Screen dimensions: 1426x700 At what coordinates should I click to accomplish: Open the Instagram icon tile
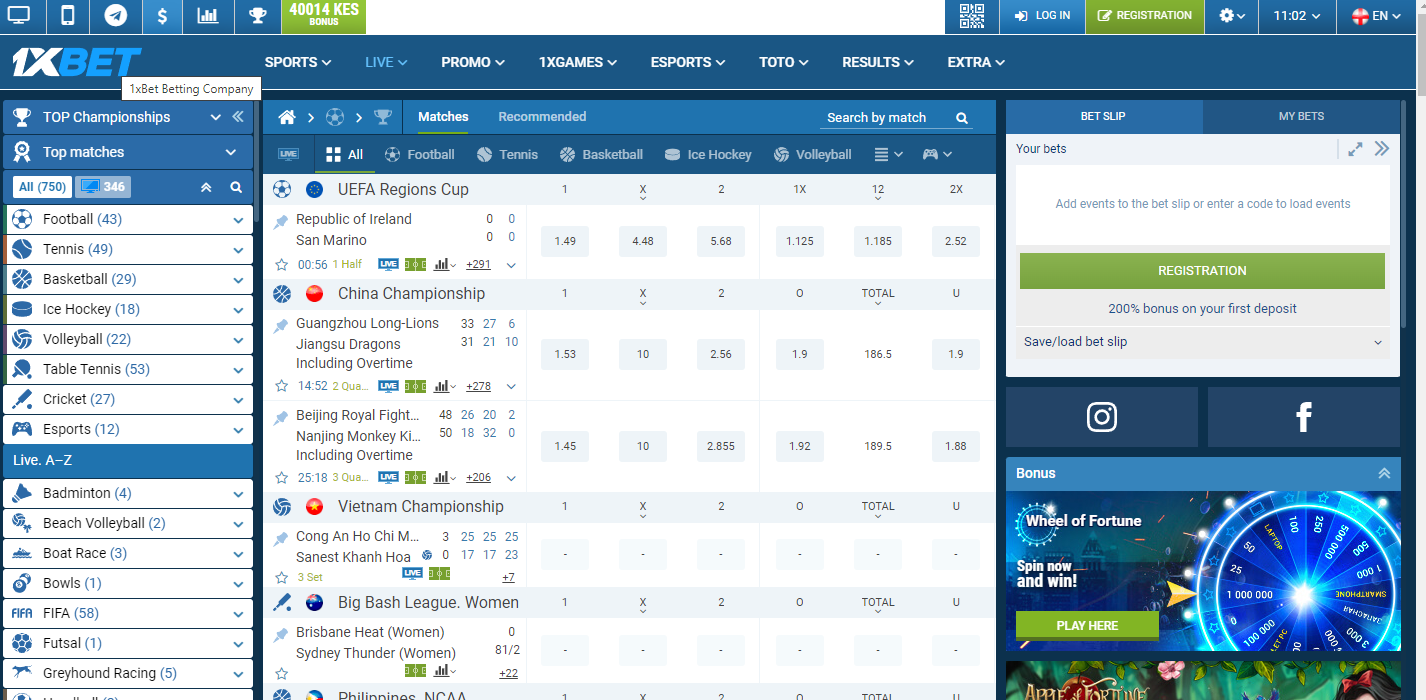[x=1102, y=417]
